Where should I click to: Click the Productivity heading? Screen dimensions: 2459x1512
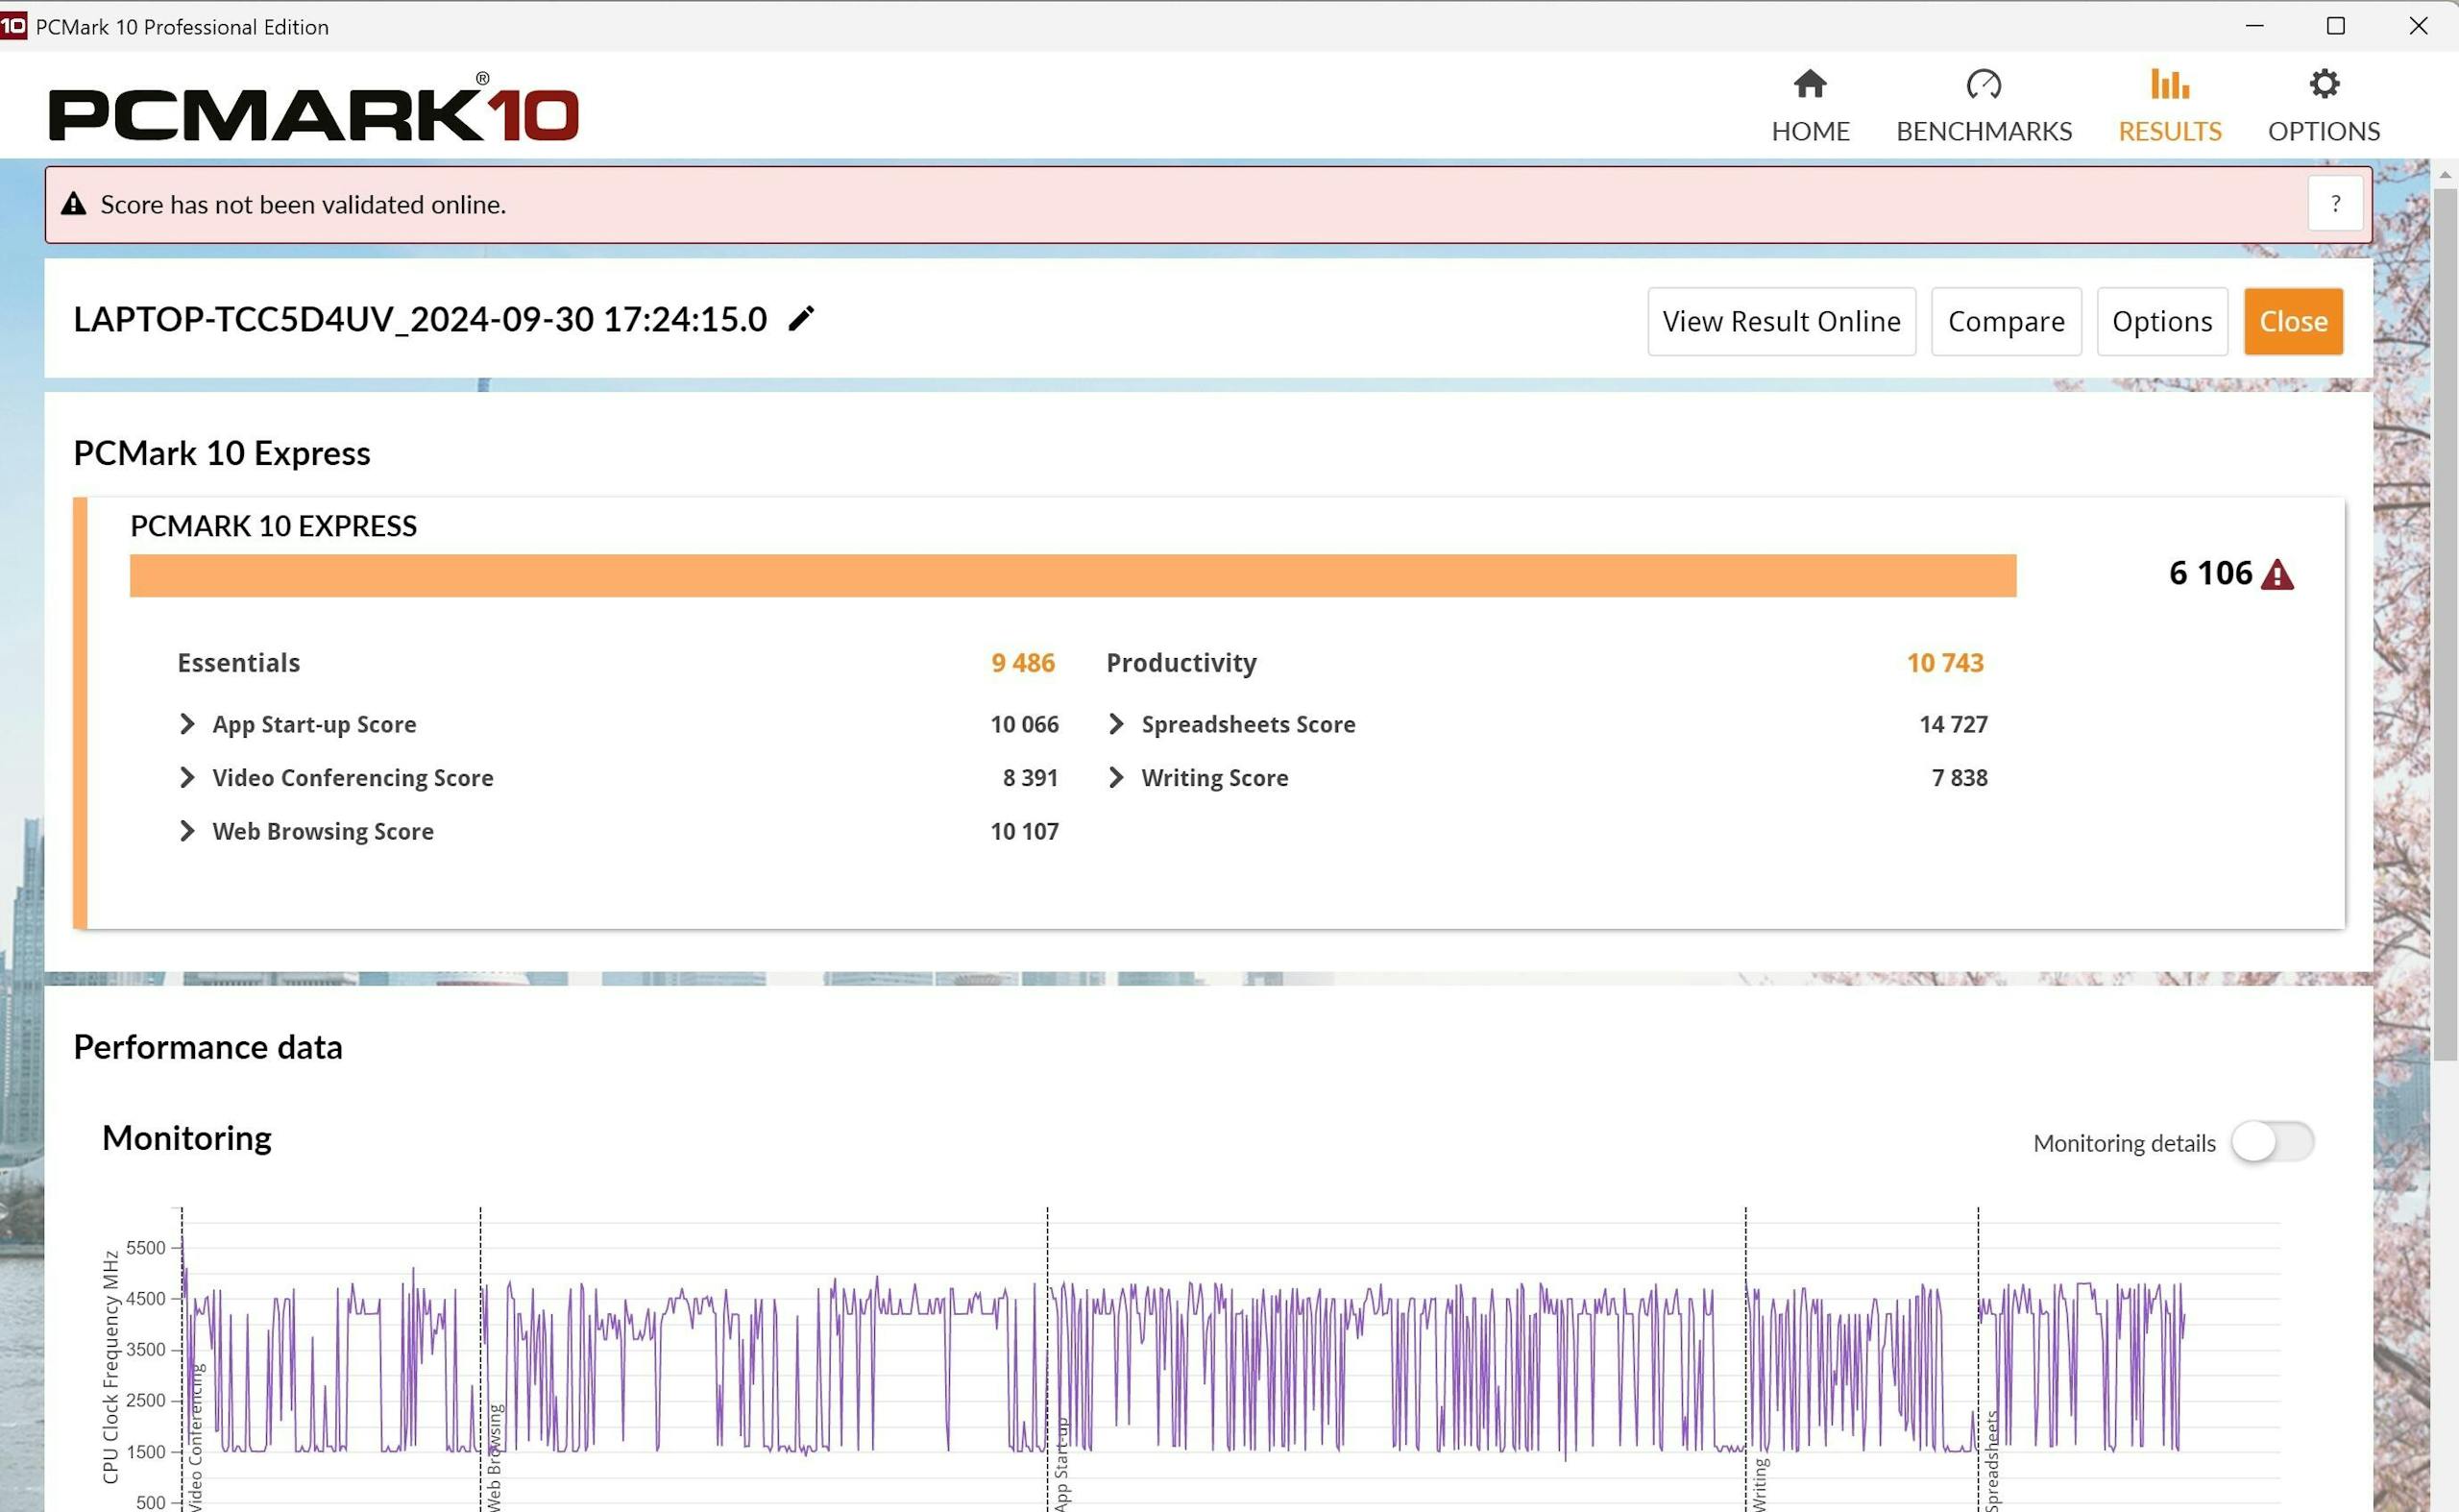[1181, 663]
